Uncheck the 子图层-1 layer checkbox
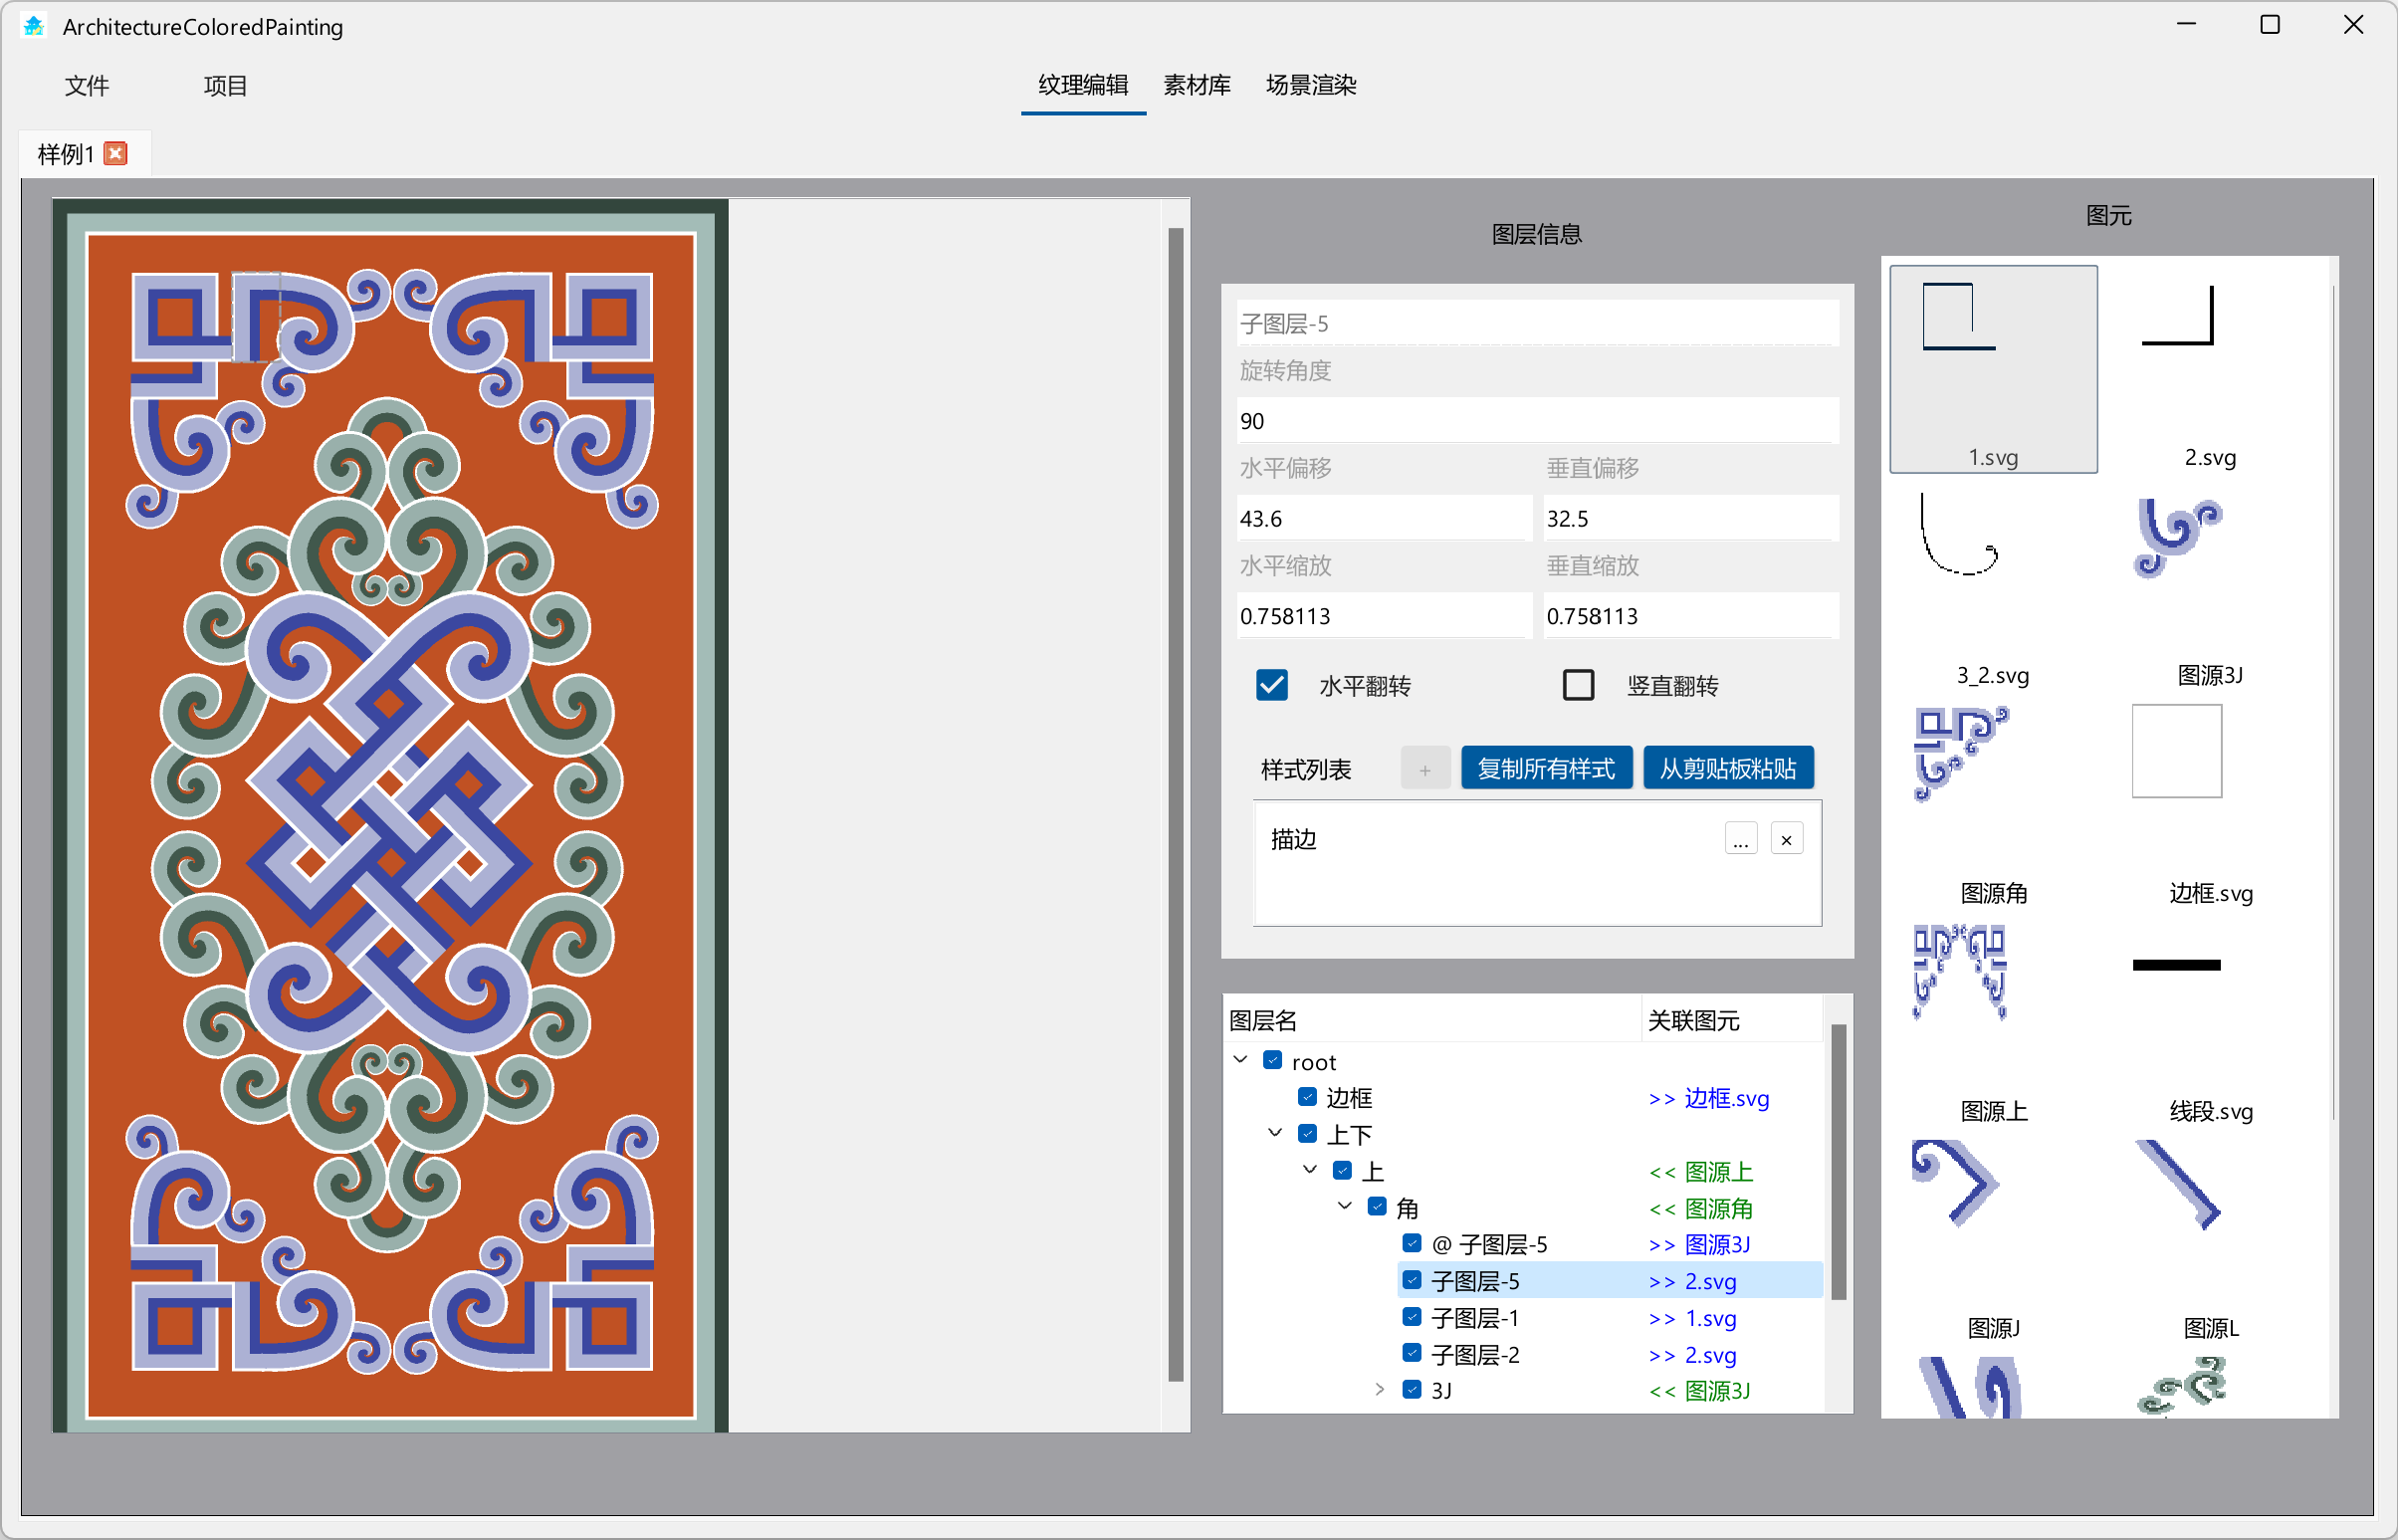This screenshot has width=2398, height=1540. (1412, 1316)
